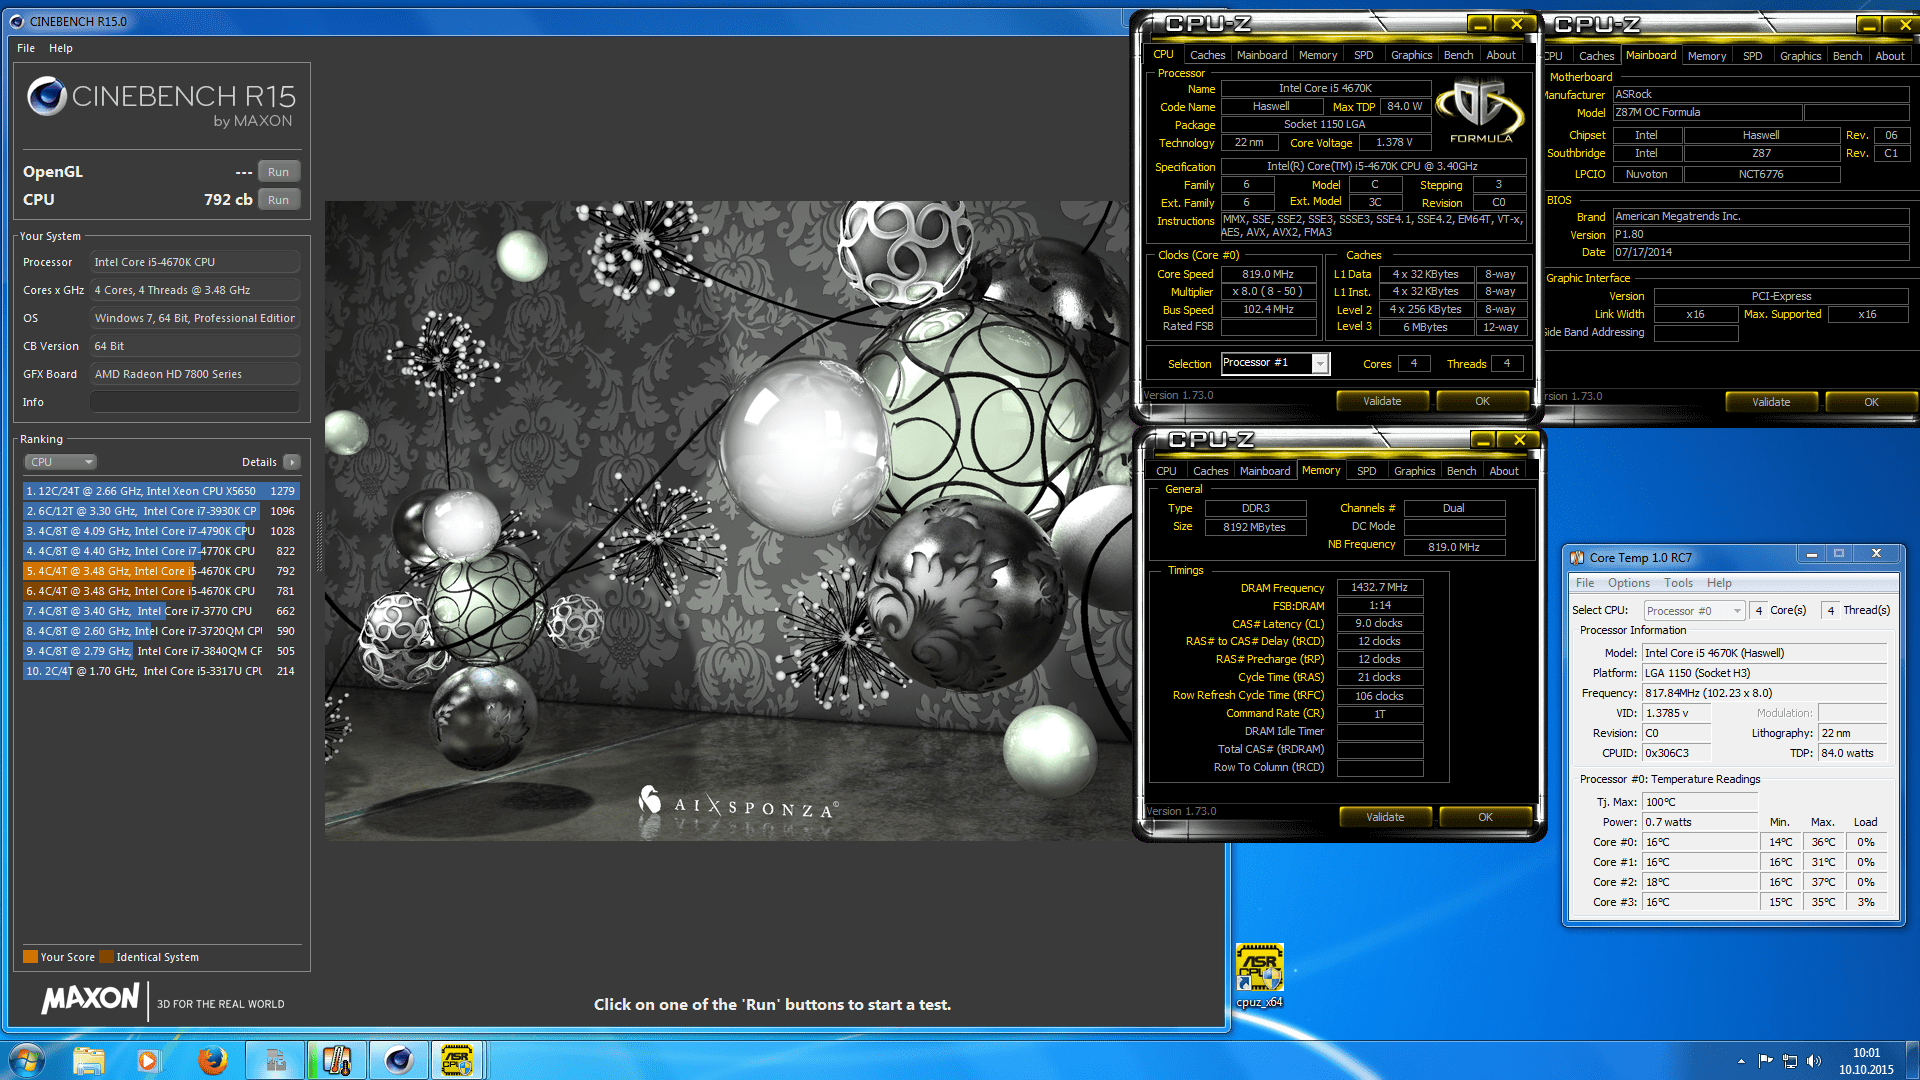Open About tab in the CPU-Z memory window
Image resolution: width=1920 pixels, height=1080 pixels.
pyautogui.click(x=1503, y=471)
